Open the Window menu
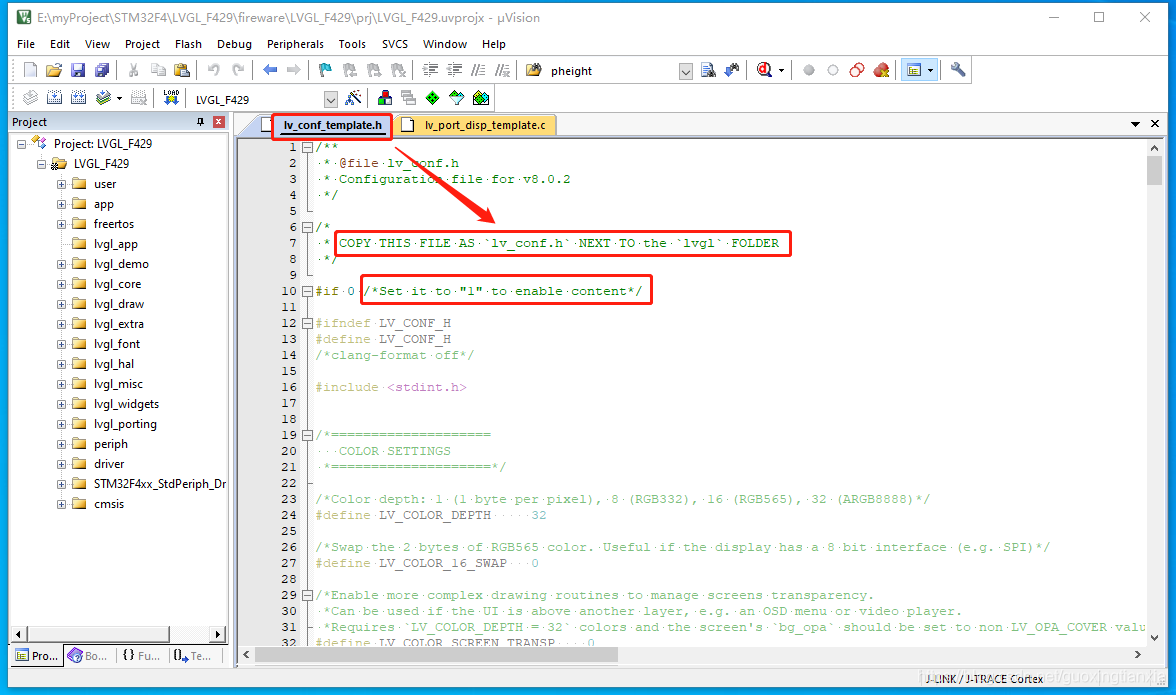The height and width of the screenshot is (695, 1176). click(445, 44)
